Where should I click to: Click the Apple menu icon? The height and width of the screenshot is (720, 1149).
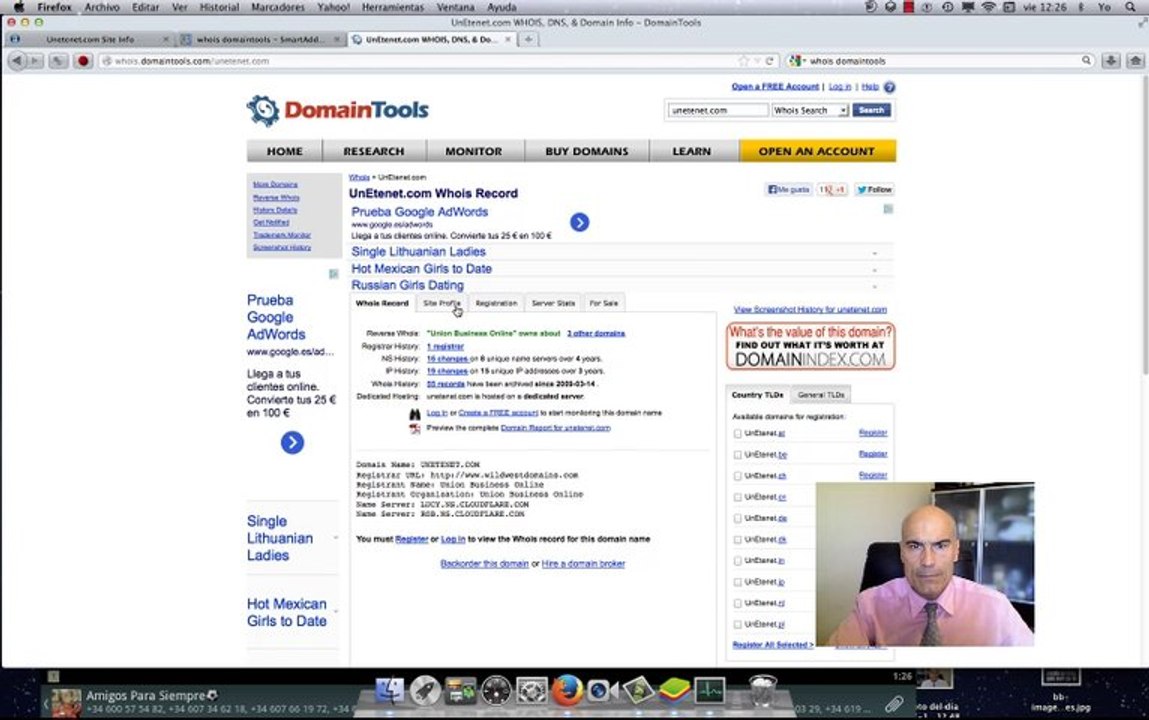pos(19,7)
